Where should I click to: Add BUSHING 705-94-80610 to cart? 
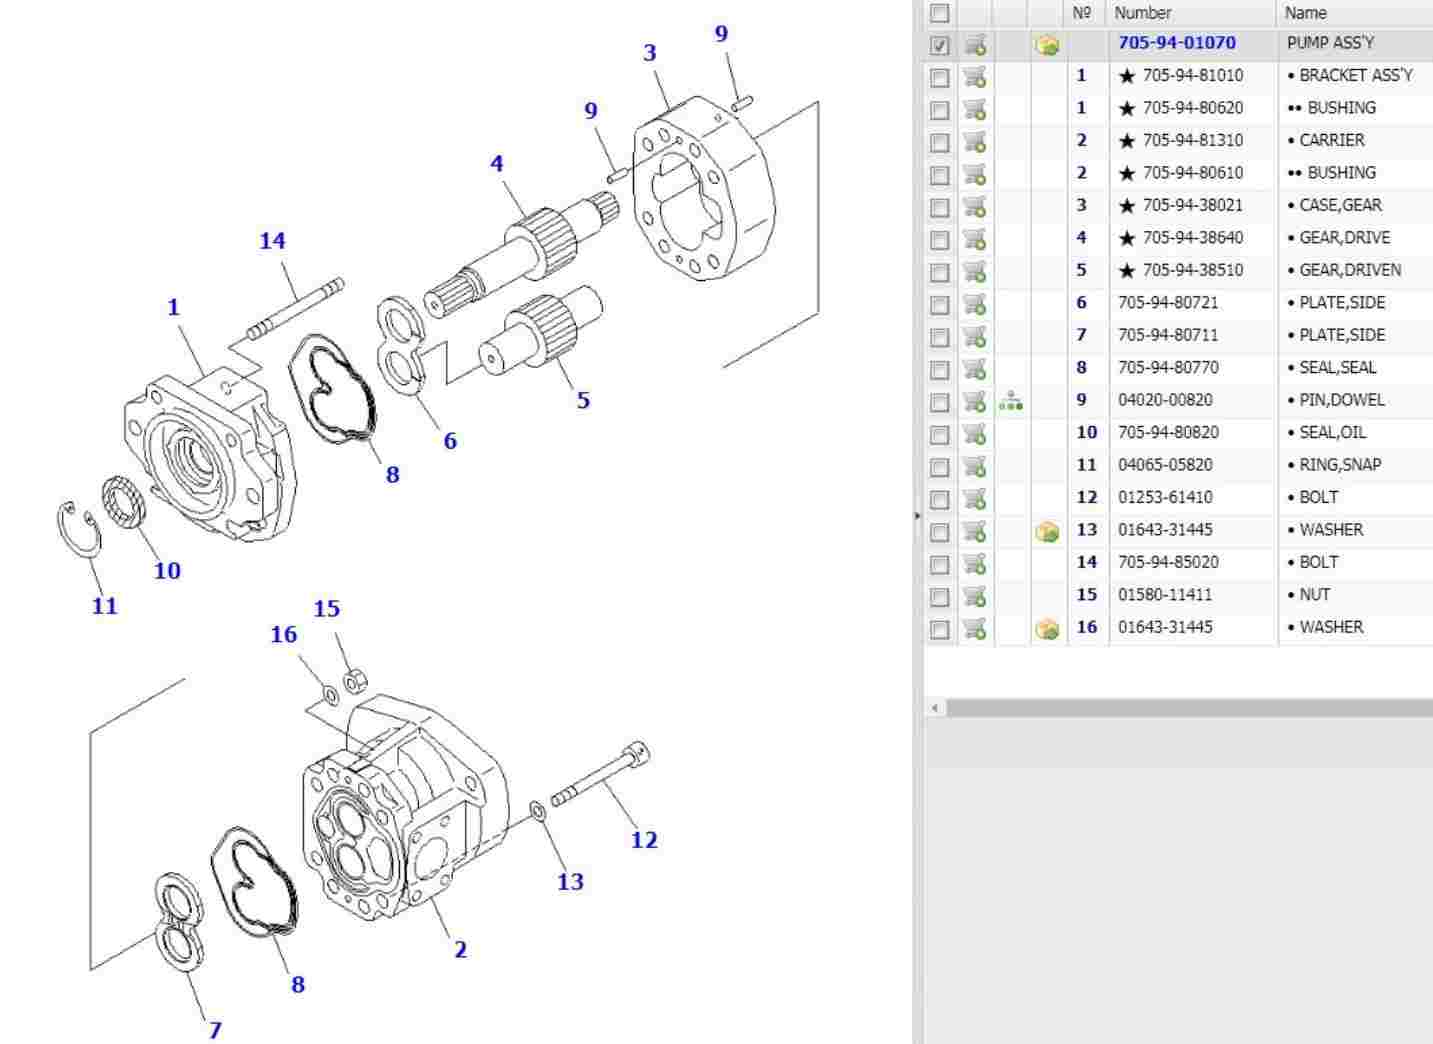pyautogui.click(x=975, y=174)
